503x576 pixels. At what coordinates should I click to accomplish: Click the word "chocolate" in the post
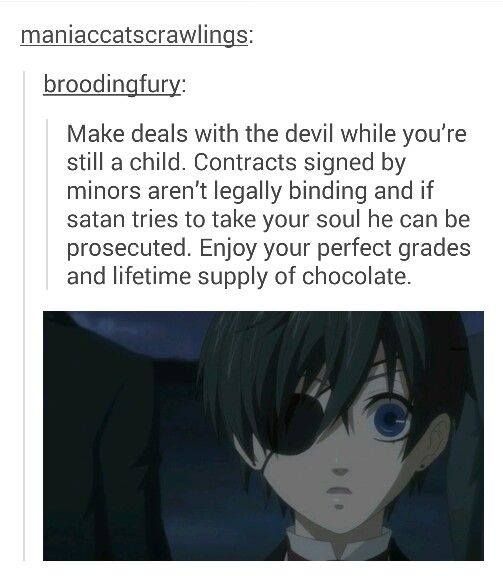point(354,276)
